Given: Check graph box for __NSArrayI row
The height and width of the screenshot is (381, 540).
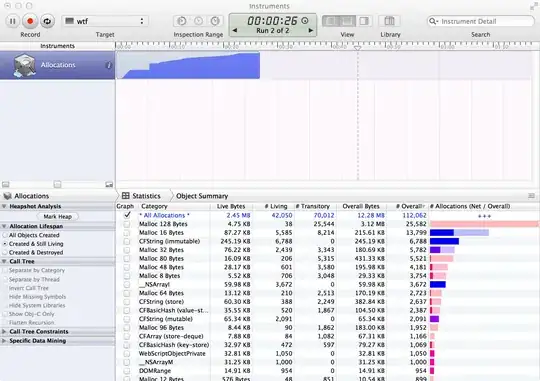Looking at the screenshot, I should (x=127, y=285).
